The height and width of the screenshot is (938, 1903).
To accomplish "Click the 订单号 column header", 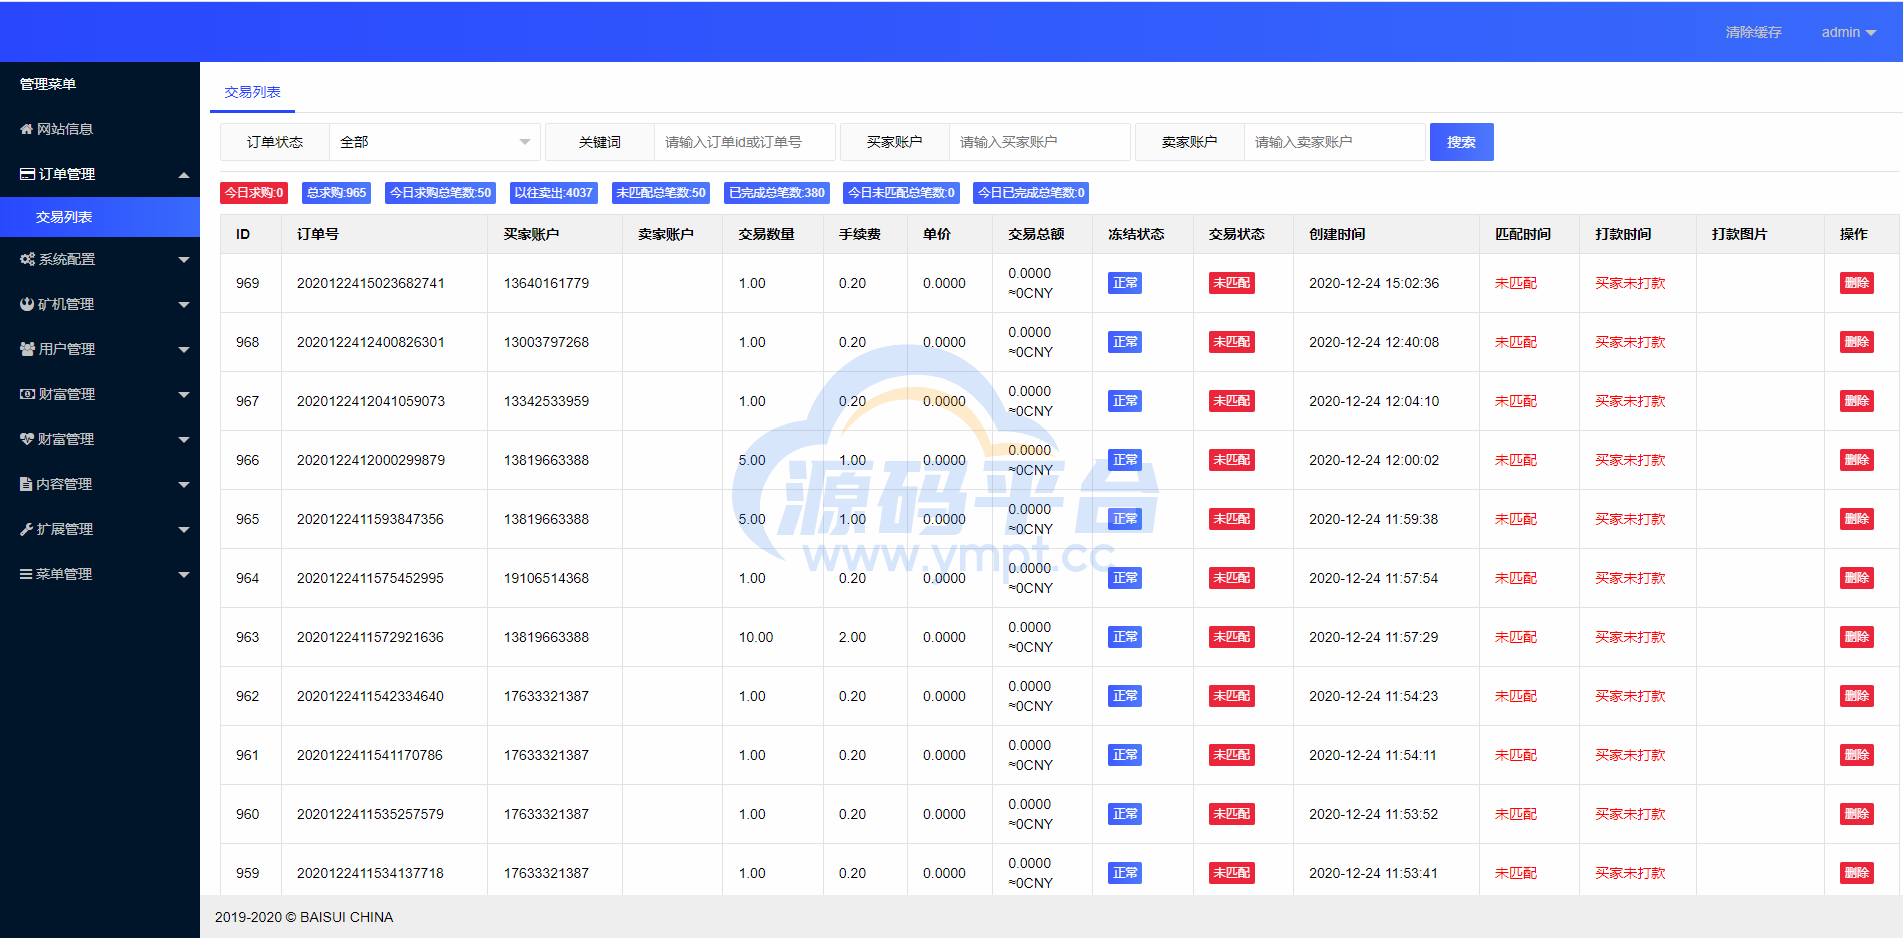I will [x=318, y=234].
